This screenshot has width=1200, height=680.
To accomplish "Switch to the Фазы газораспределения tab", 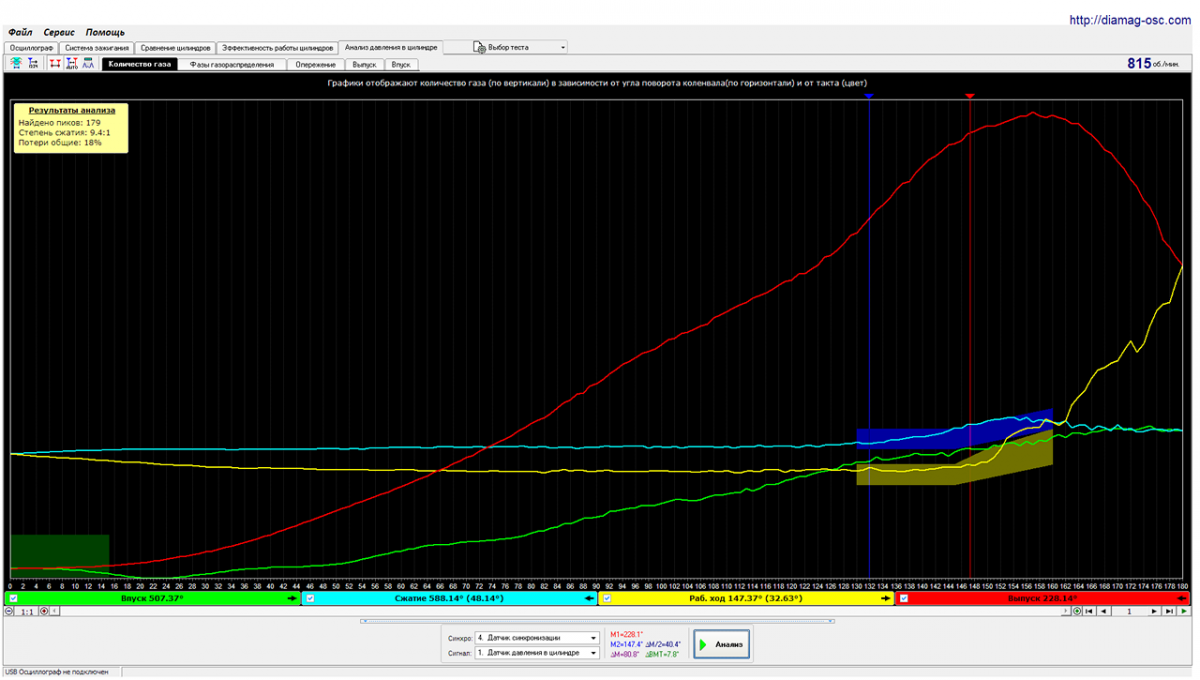I will (x=231, y=64).
